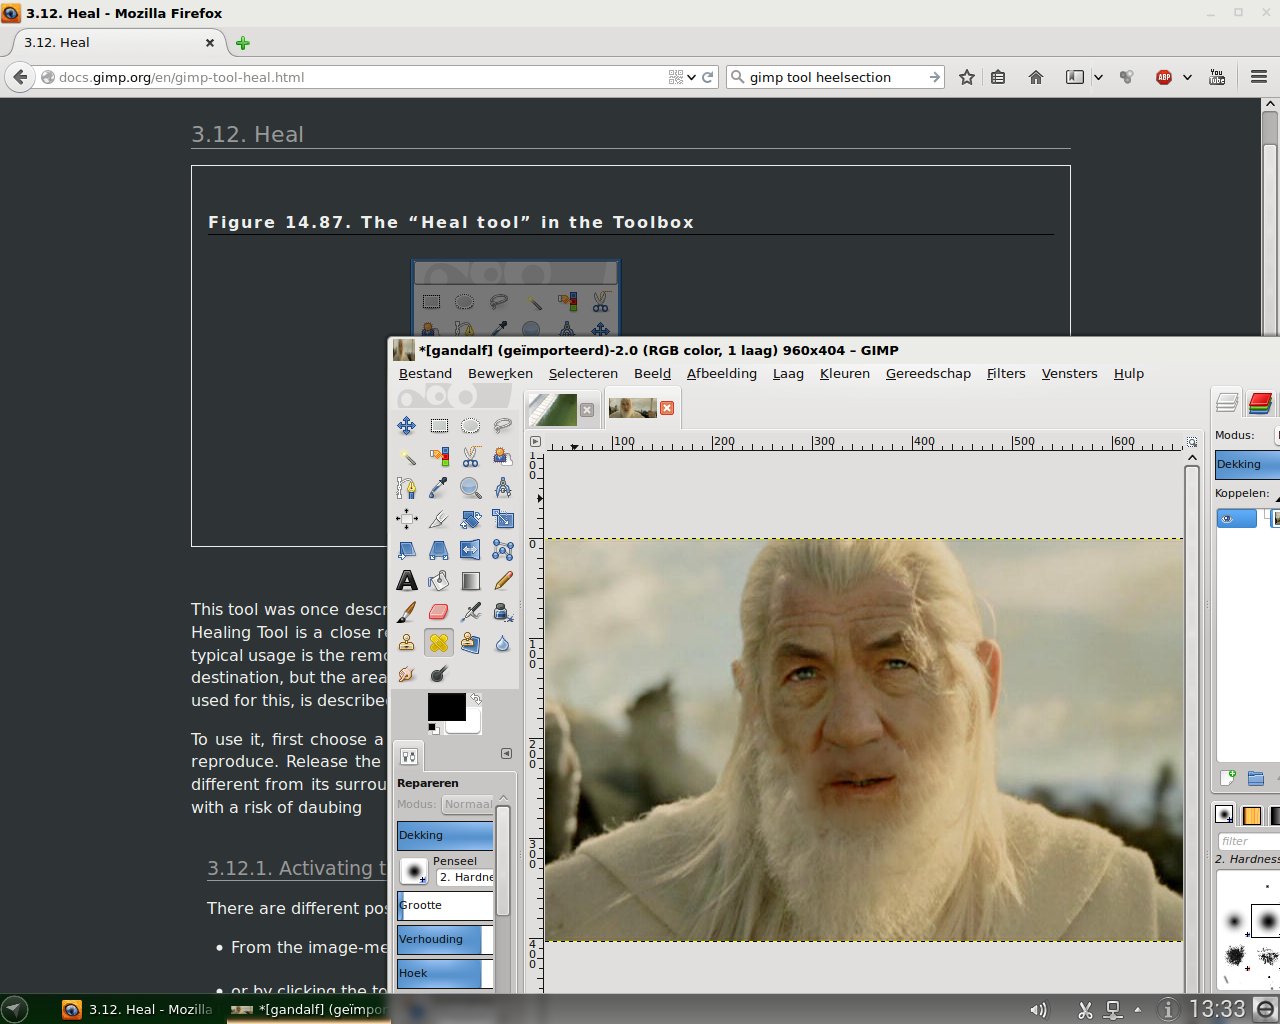Open the Filters menu
The image size is (1280, 1024).
point(1006,373)
